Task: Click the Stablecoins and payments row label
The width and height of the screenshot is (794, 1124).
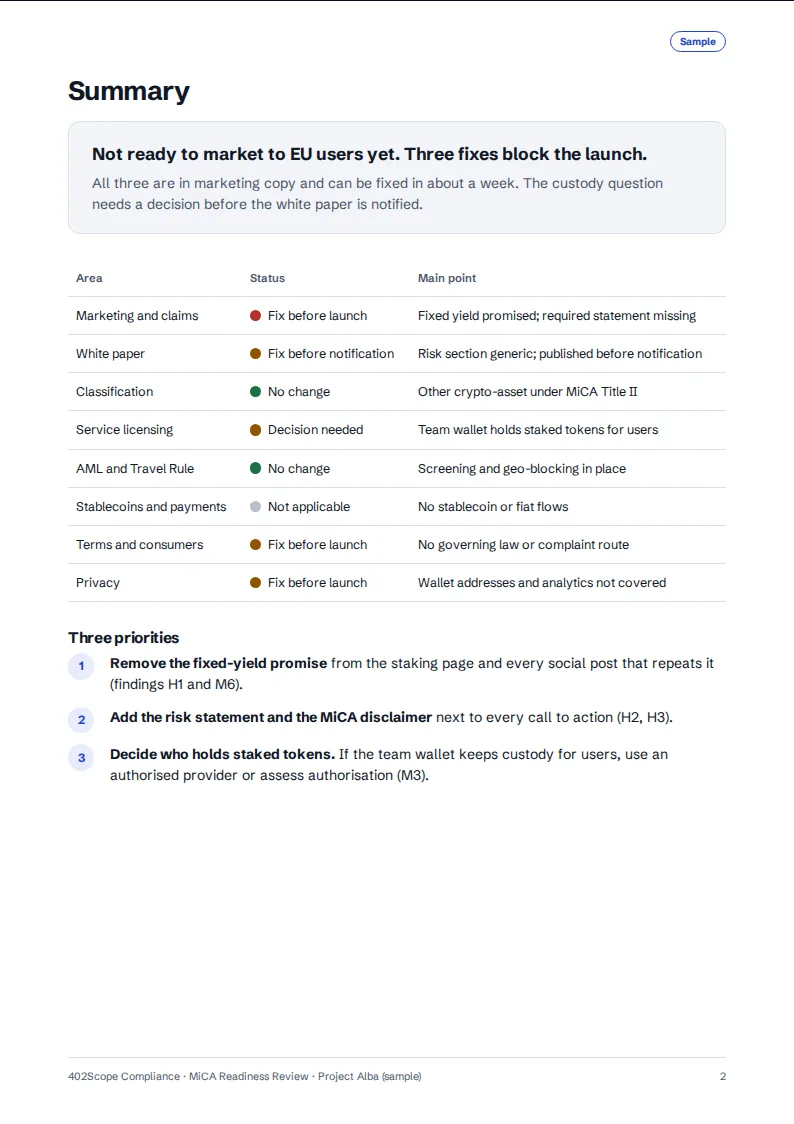Action: (x=151, y=506)
